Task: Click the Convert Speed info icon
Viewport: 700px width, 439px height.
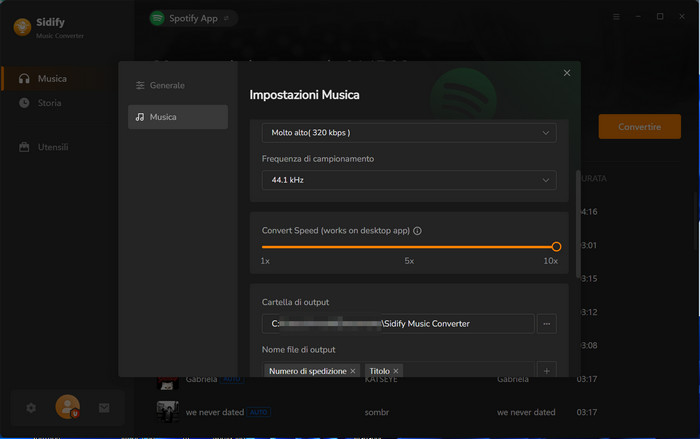Action: click(x=417, y=231)
